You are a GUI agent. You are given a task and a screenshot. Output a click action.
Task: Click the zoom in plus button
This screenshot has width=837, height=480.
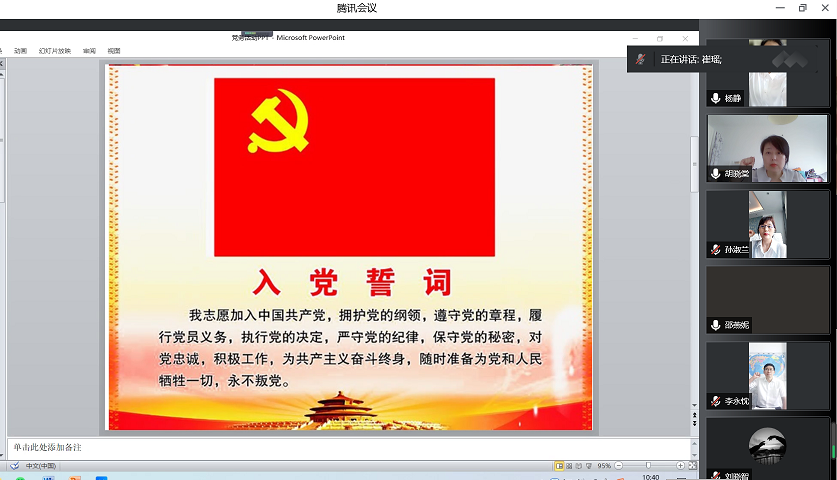coord(678,466)
